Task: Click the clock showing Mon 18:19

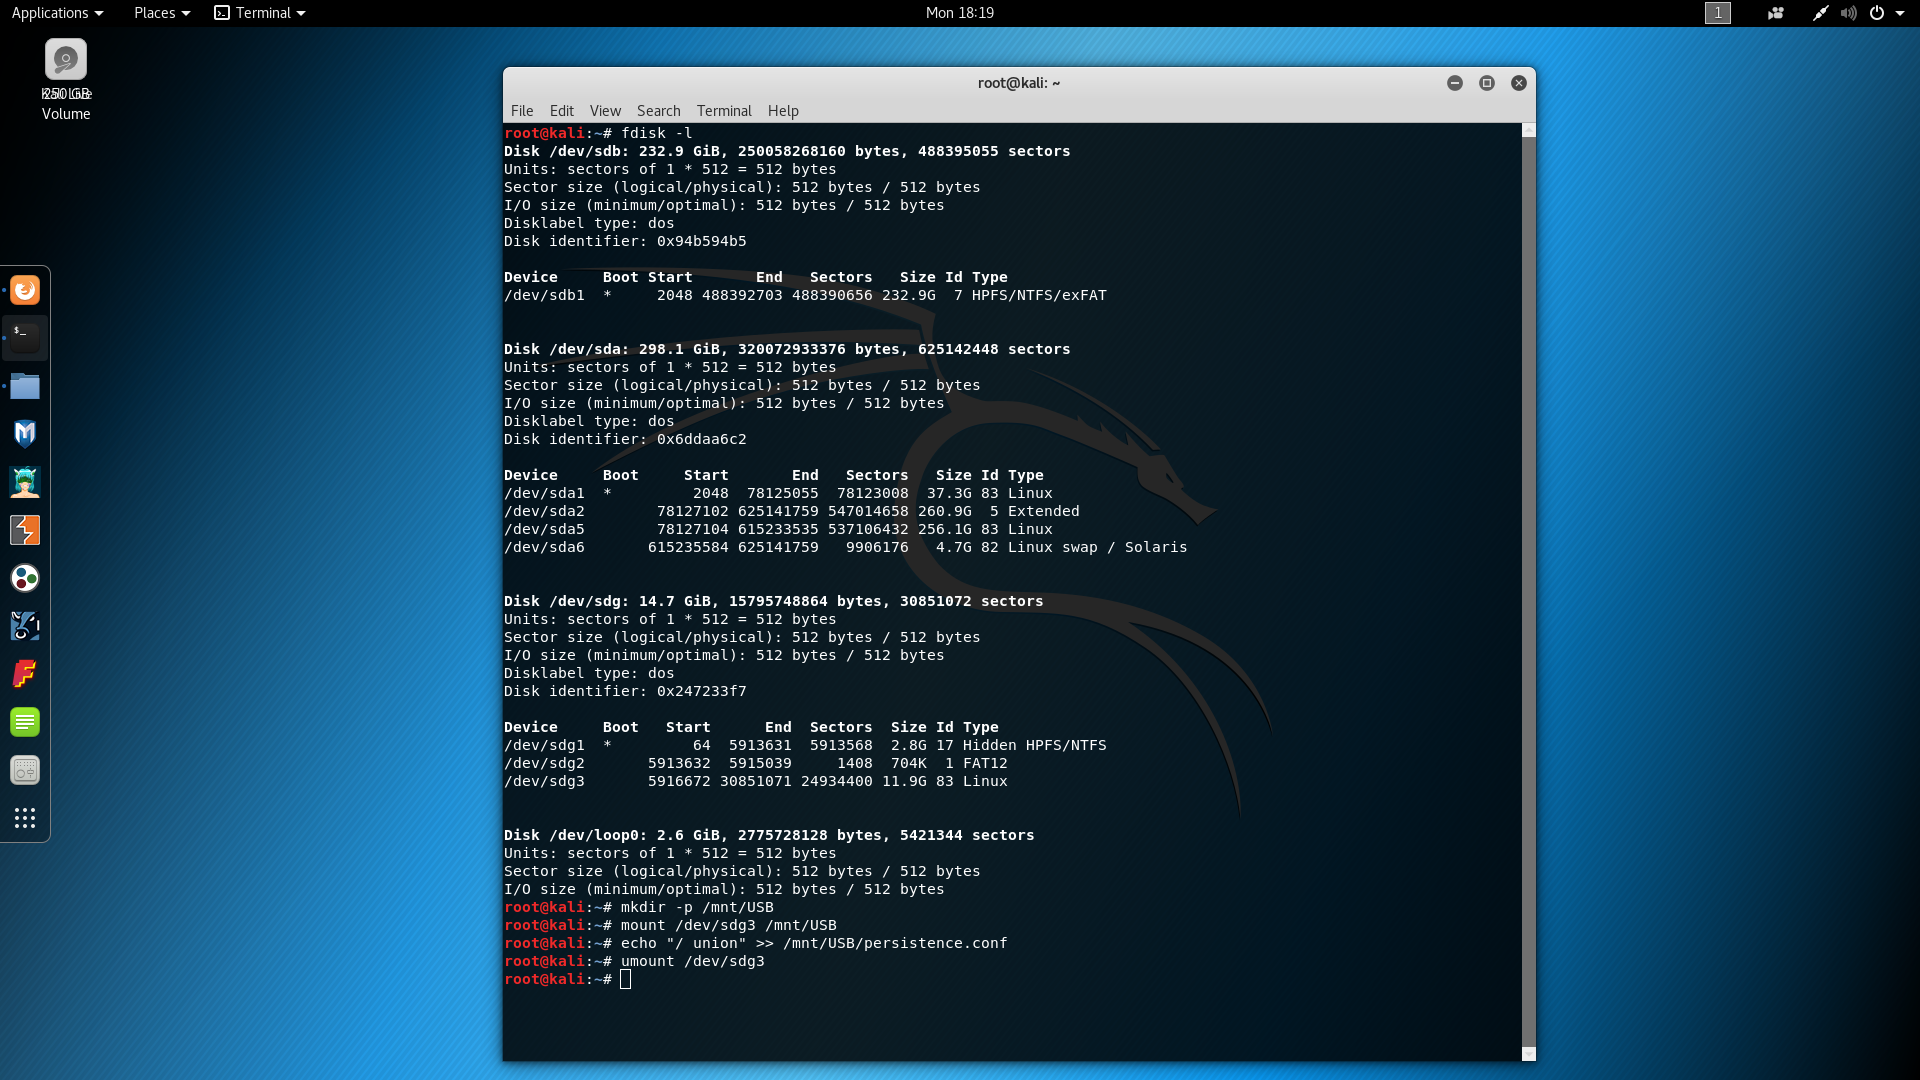Action: [959, 13]
